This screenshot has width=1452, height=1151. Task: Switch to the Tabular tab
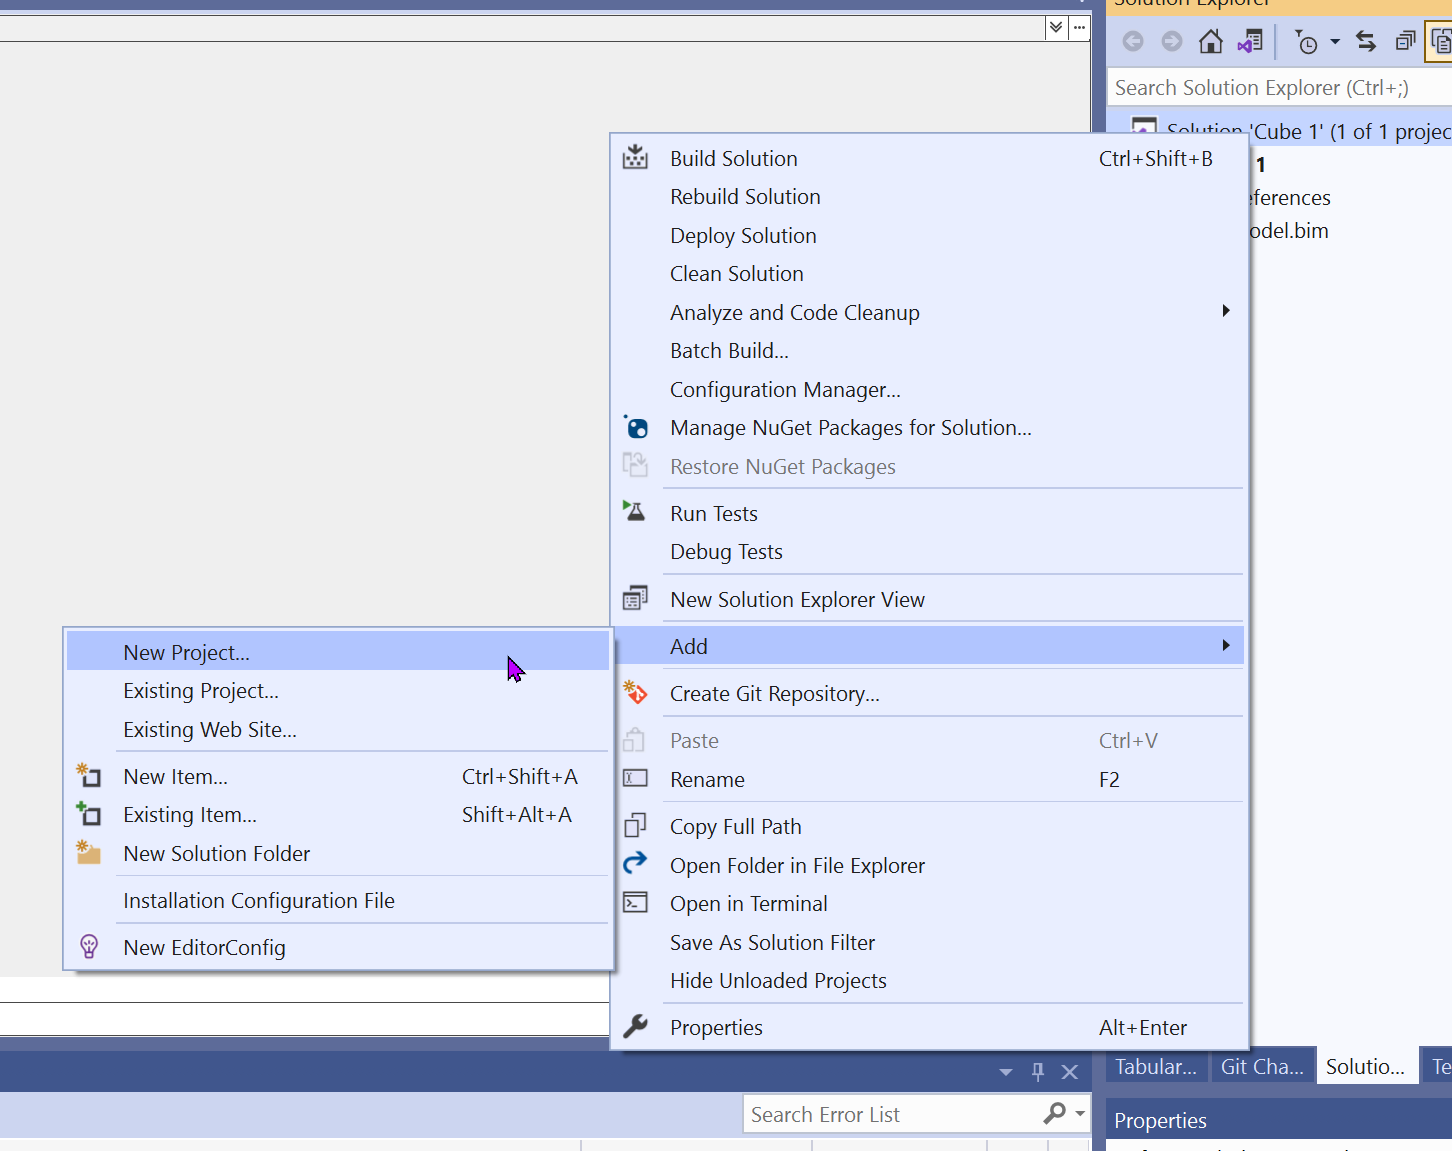(1156, 1067)
